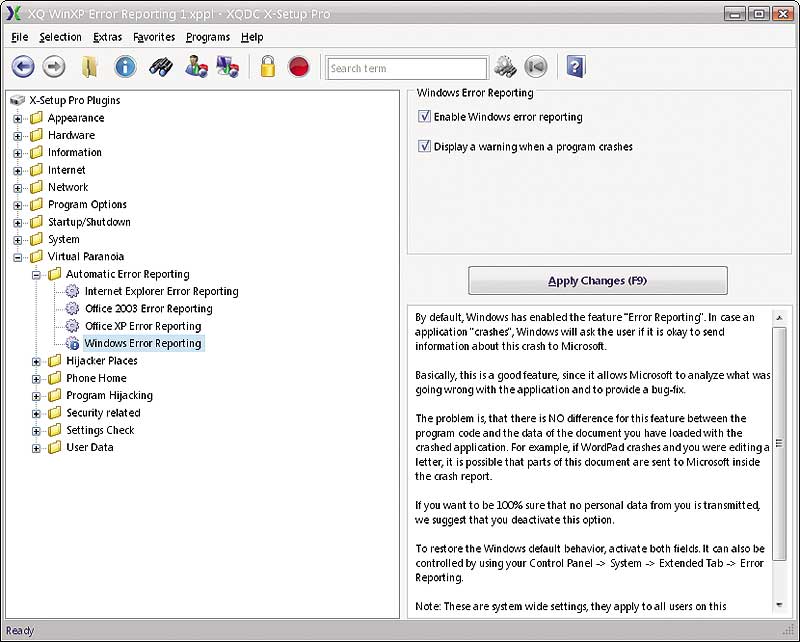Collapse the Automatic Error Reporting node
The height and width of the screenshot is (642, 800).
click(x=36, y=275)
